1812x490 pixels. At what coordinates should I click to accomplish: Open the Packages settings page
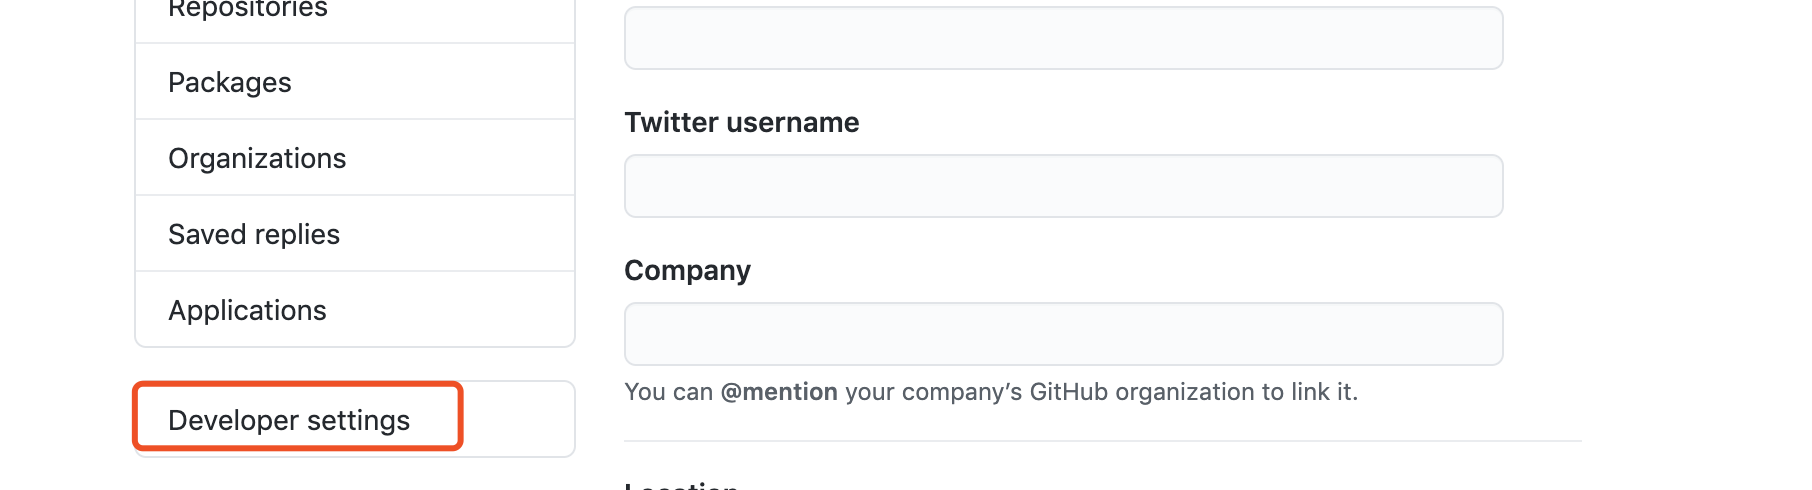(x=230, y=82)
